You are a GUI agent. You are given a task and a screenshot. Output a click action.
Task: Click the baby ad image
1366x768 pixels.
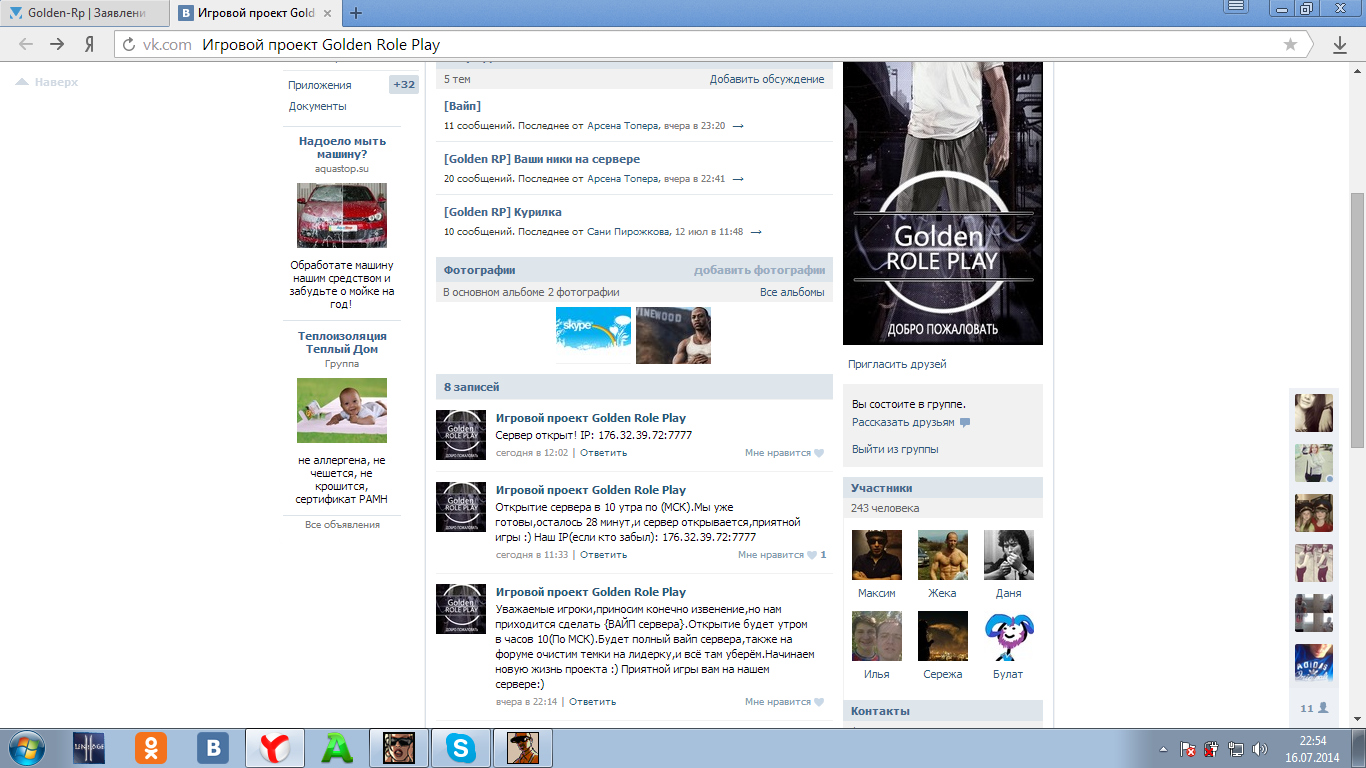(x=342, y=410)
